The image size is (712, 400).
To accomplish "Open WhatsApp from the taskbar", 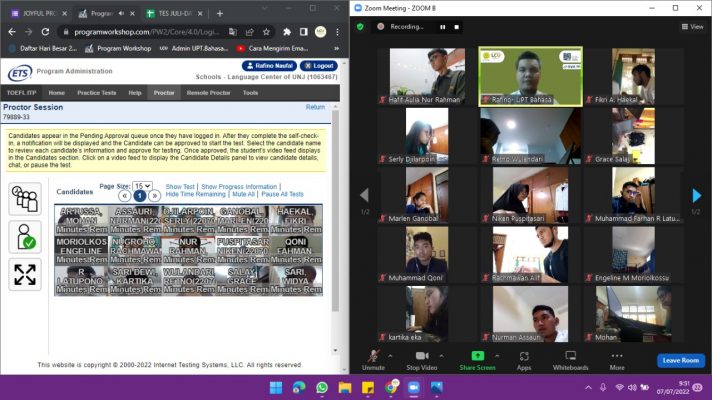I will pyautogui.click(x=322, y=387).
